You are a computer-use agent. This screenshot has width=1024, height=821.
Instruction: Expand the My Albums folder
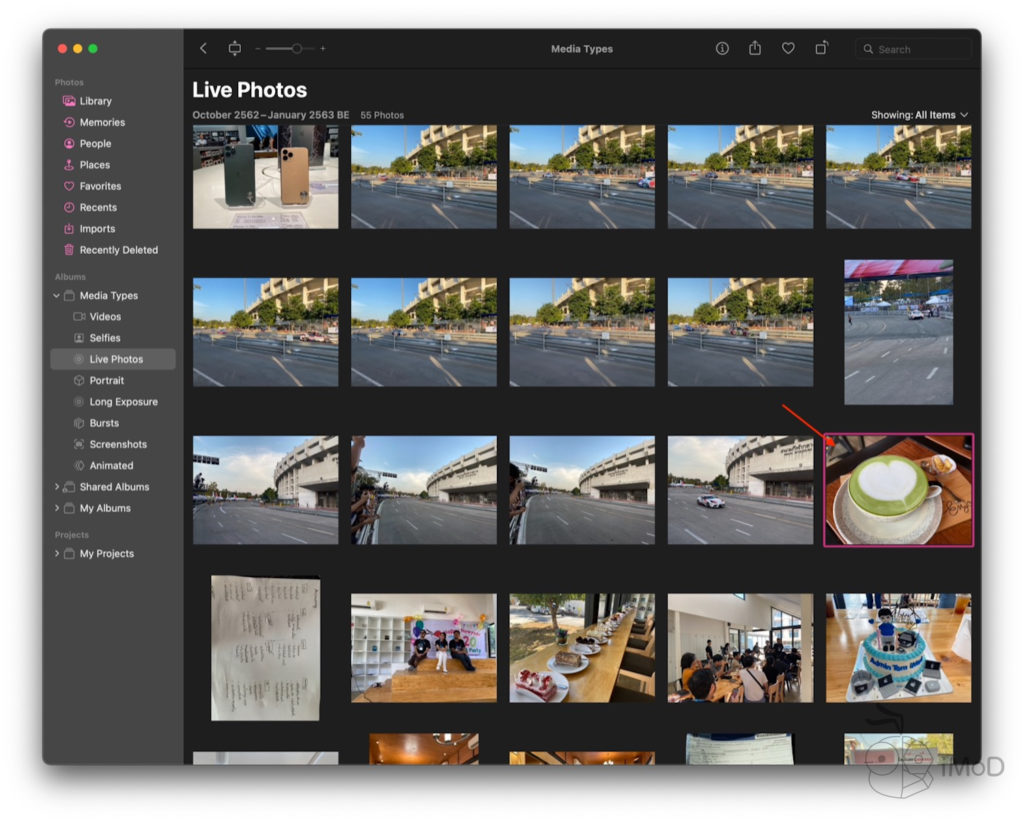(x=57, y=508)
